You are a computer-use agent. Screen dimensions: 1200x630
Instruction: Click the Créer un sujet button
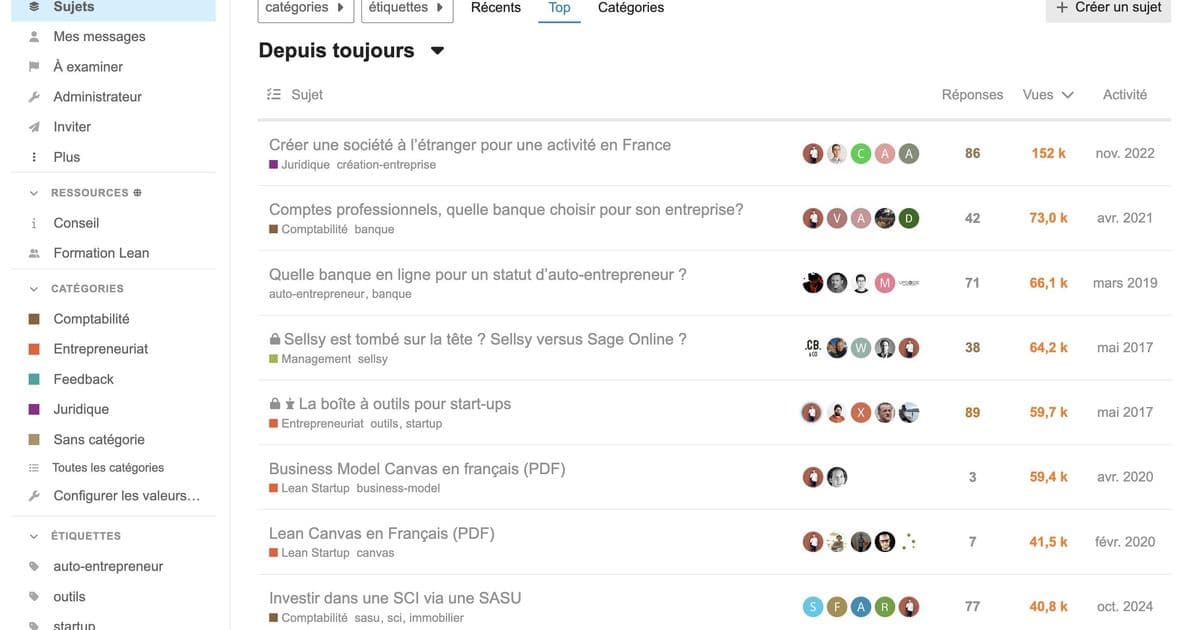click(1109, 8)
